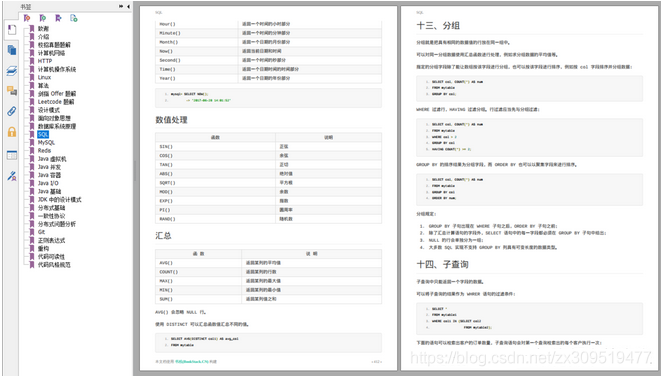The height and width of the screenshot is (376, 661).
Task: Click the SQRT() cell in the functions table
Action: (x=215, y=183)
